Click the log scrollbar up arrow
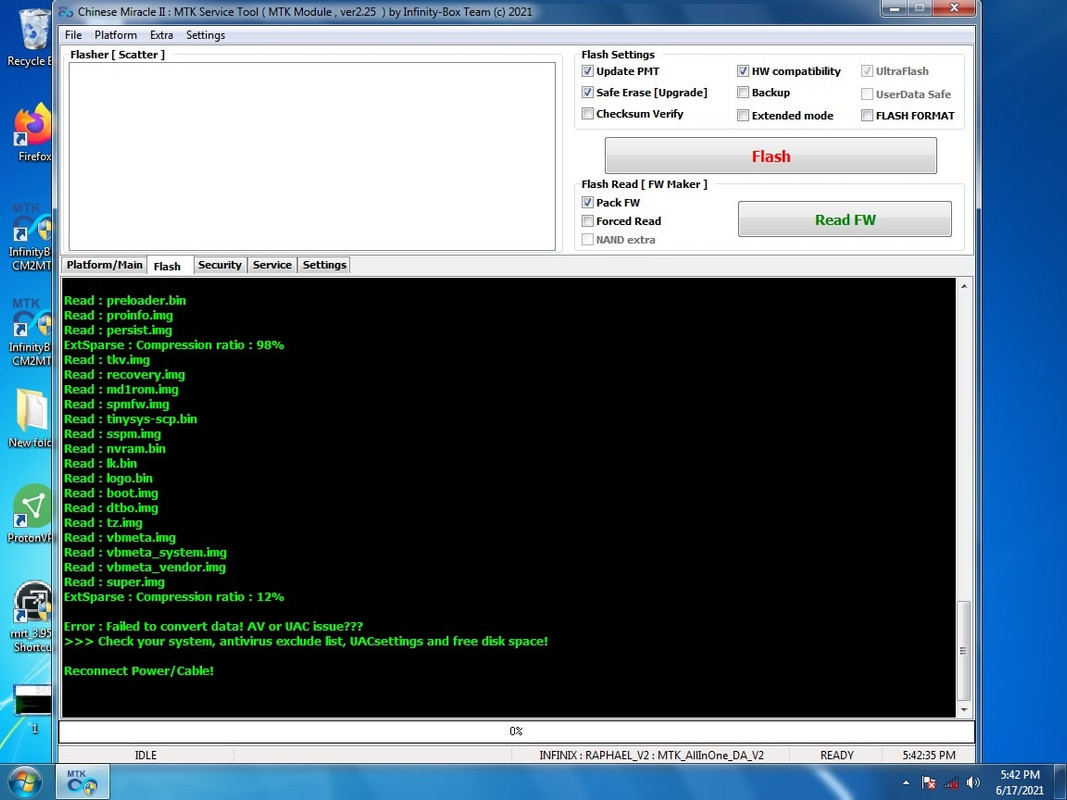The image size is (1067, 800). click(964, 286)
